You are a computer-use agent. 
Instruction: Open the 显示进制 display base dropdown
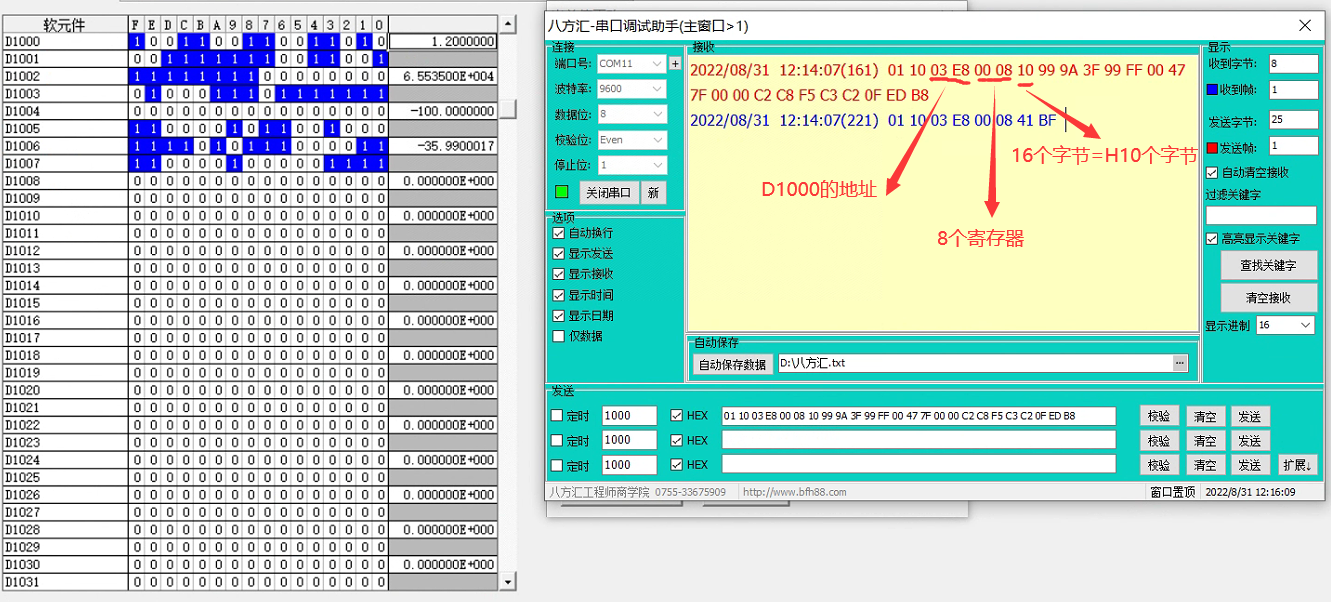click(1285, 326)
